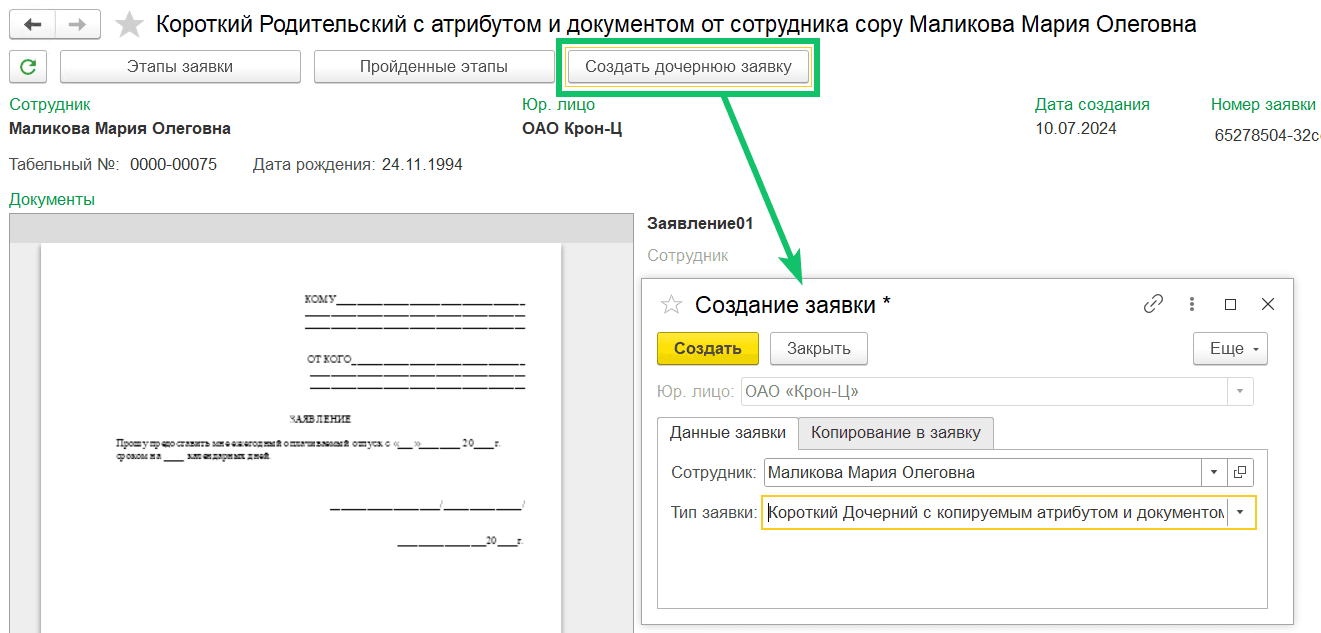
Task: Open the three-dot menu in the dialog
Action: click(1192, 304)
